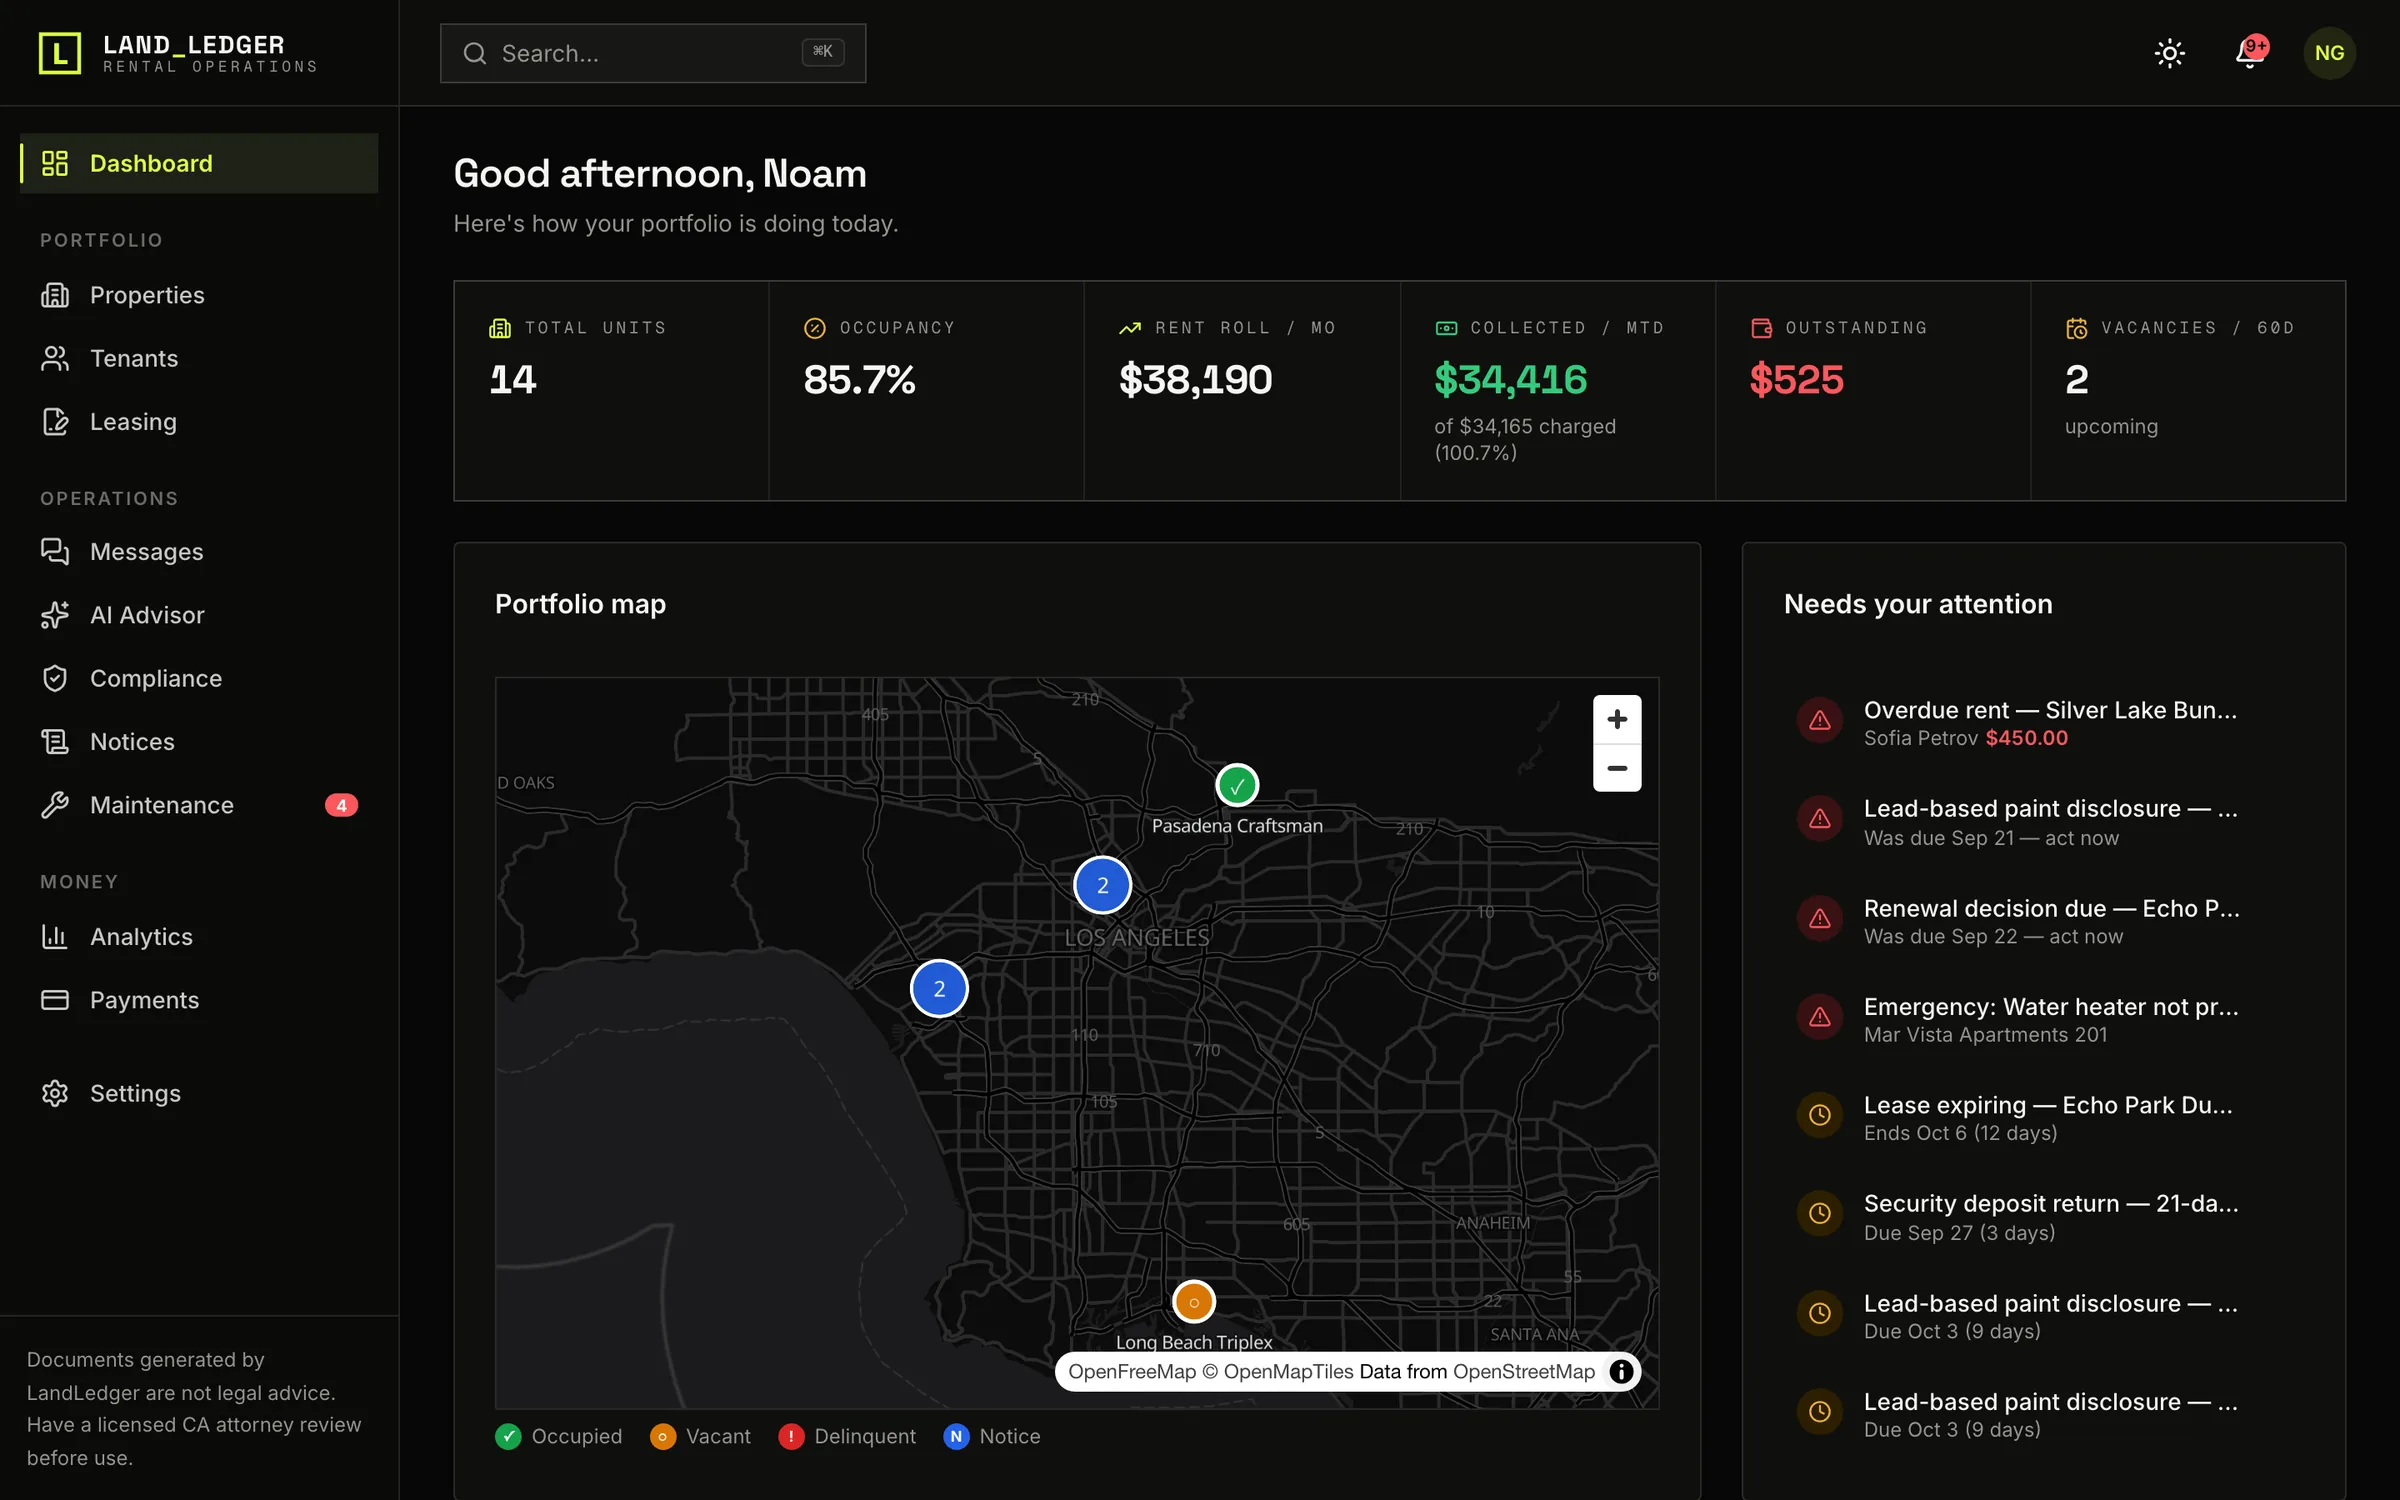Go to Dashboard in the sidebar

[x=199, y=163]
